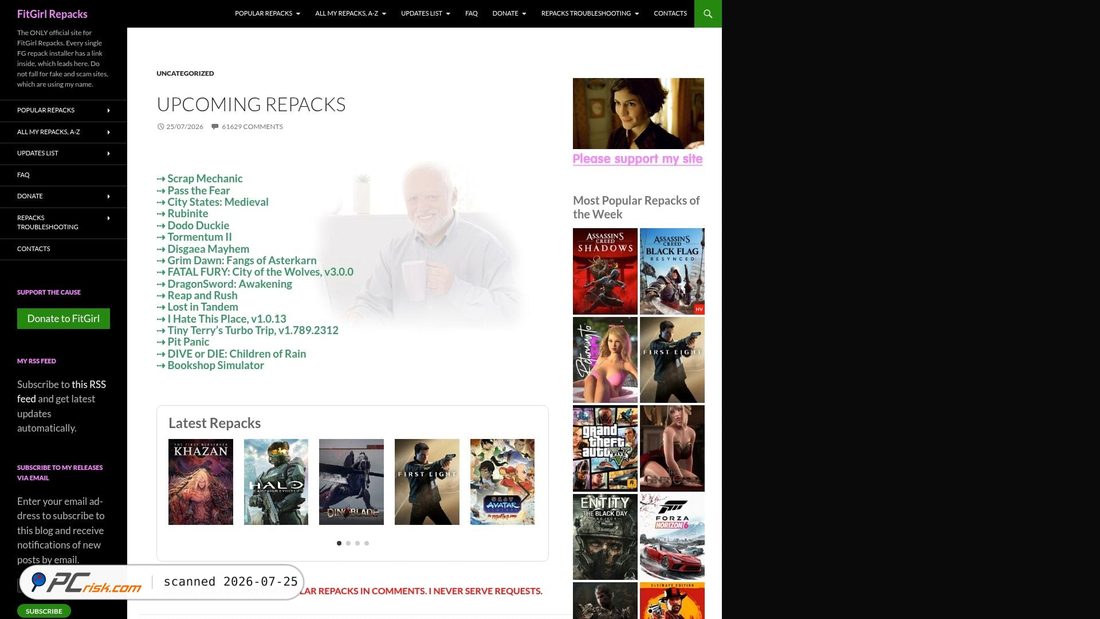The image size is (1100, 619).
Task: Open the Uncategorized category link
Action: [185, 73]
